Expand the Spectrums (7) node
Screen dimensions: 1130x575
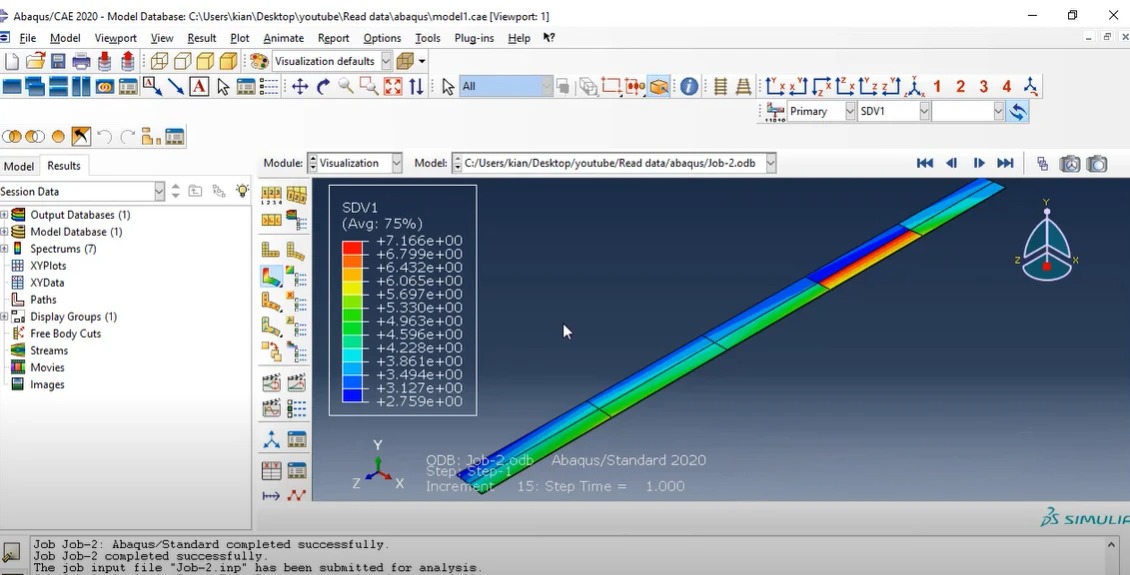point(4,249)
